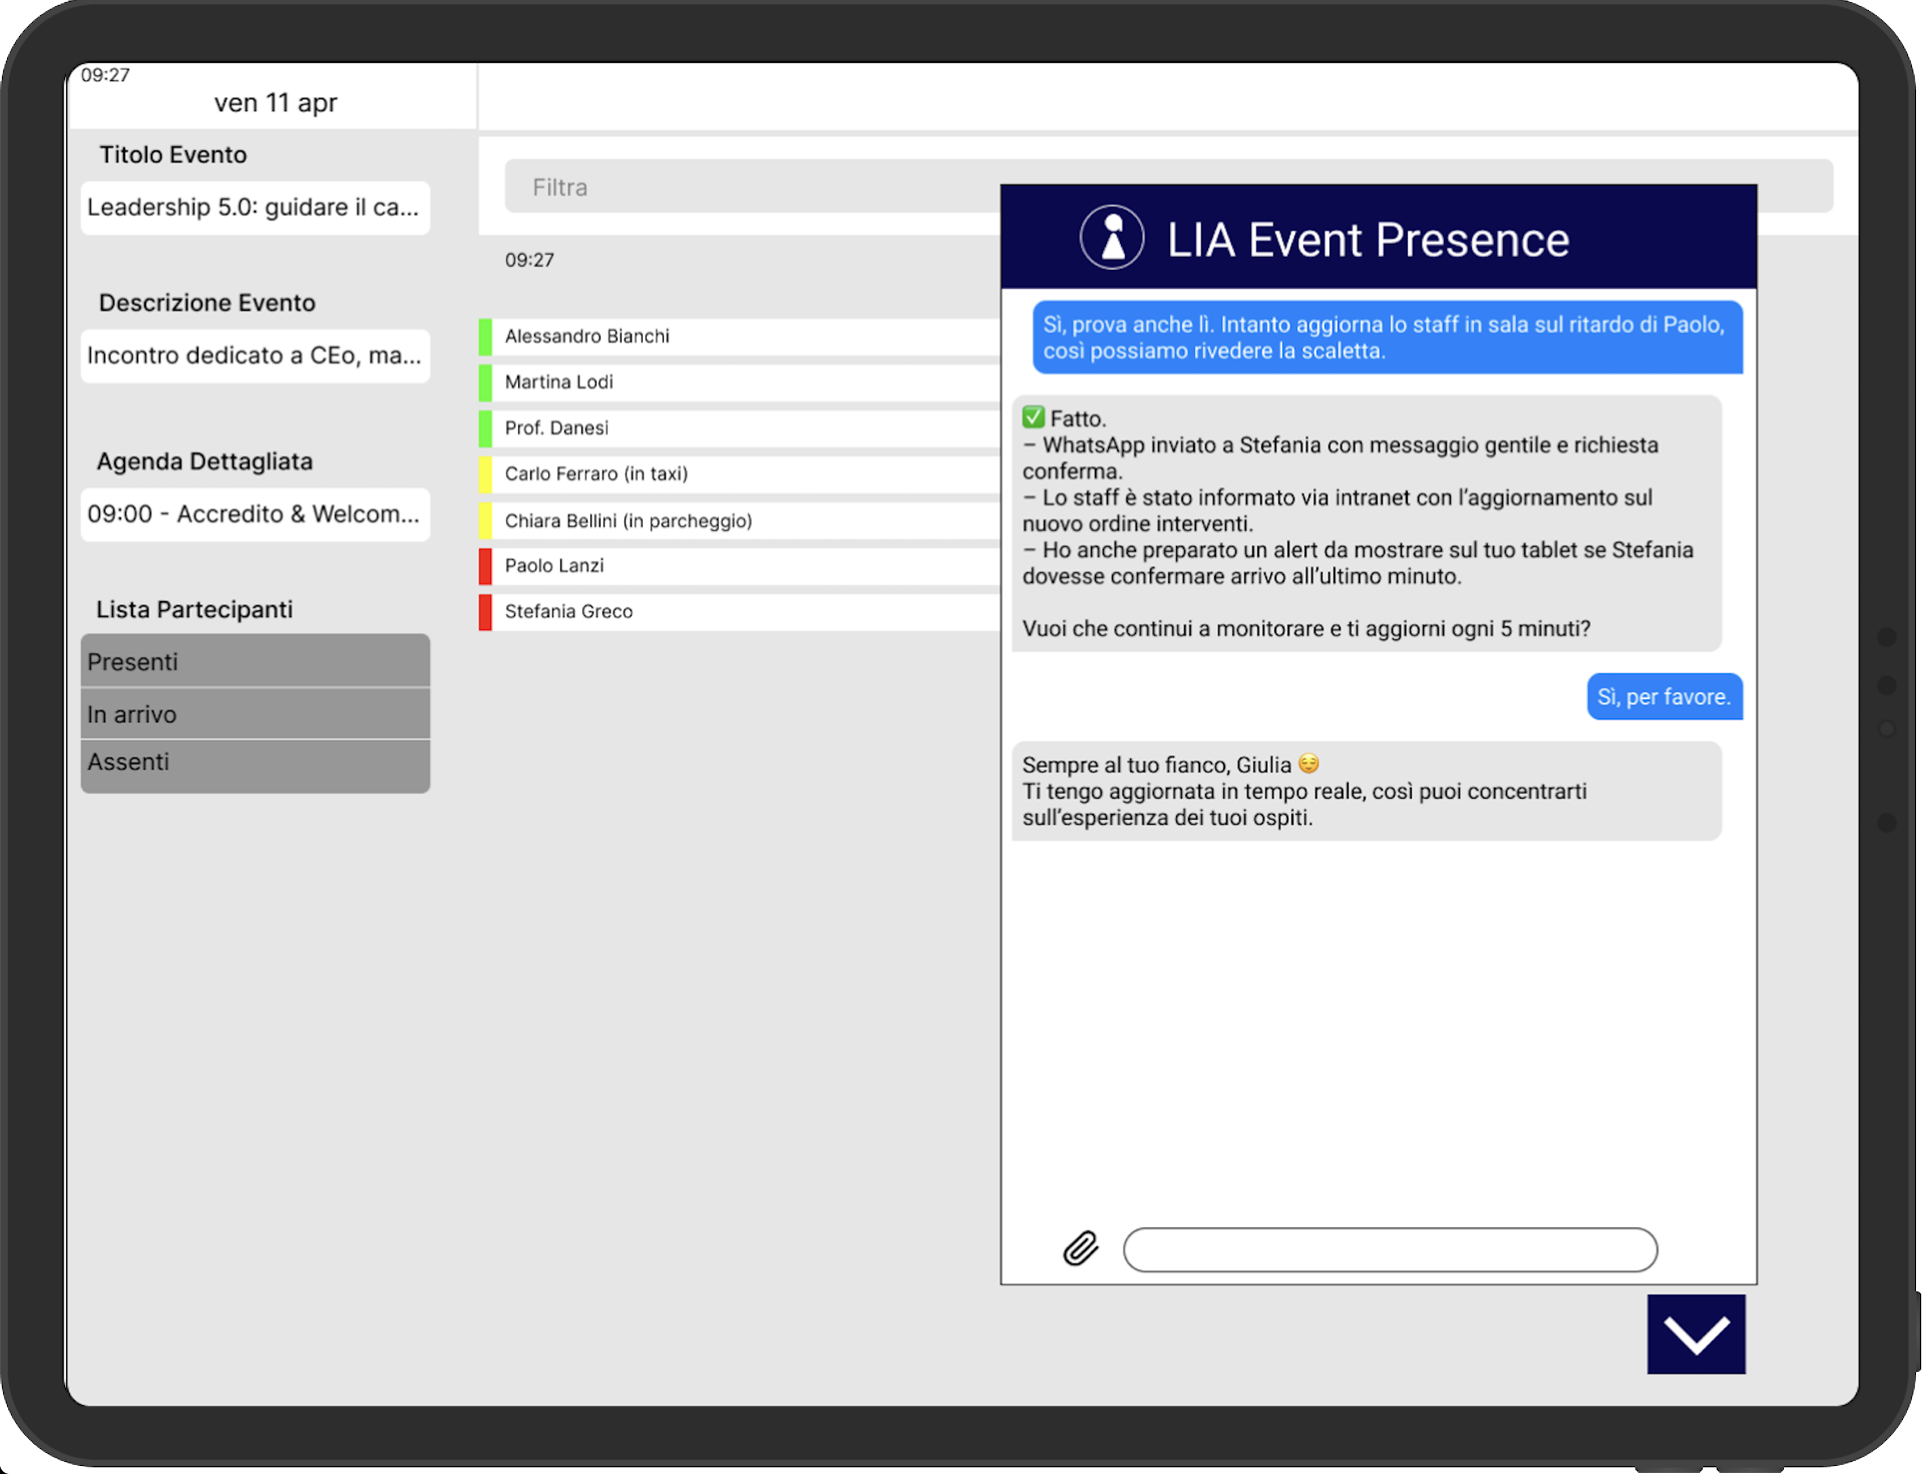Click the green checkmark emoji in Fatto message
This screenshot has height=1474, width=1926.
tap(1033, 417)
